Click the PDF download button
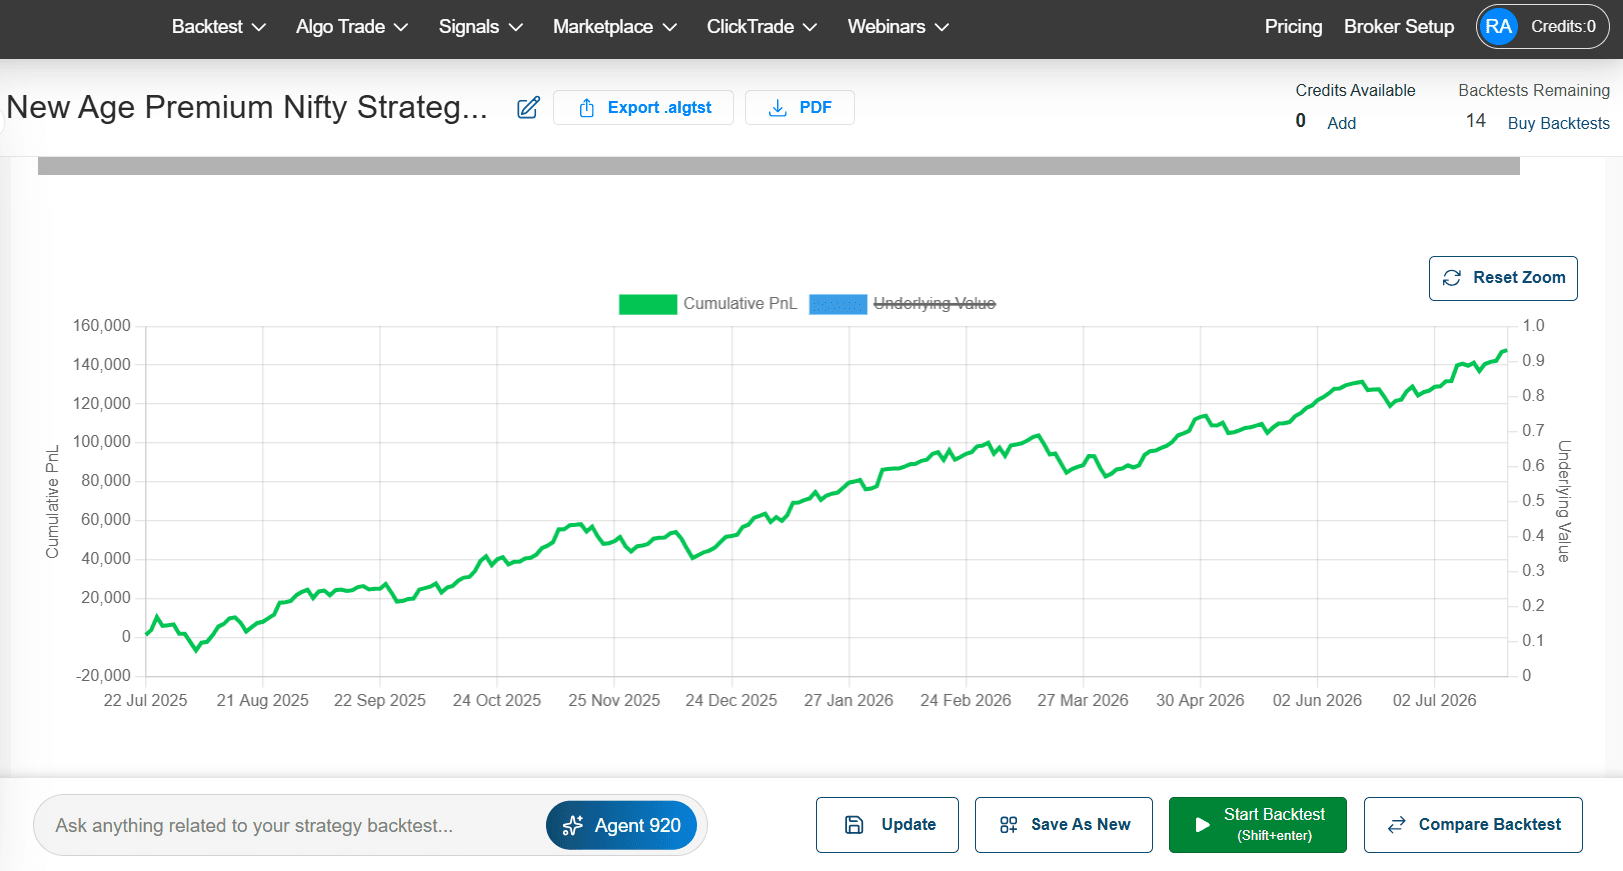The image size is (1623, 871). click(x=800, y=108)
